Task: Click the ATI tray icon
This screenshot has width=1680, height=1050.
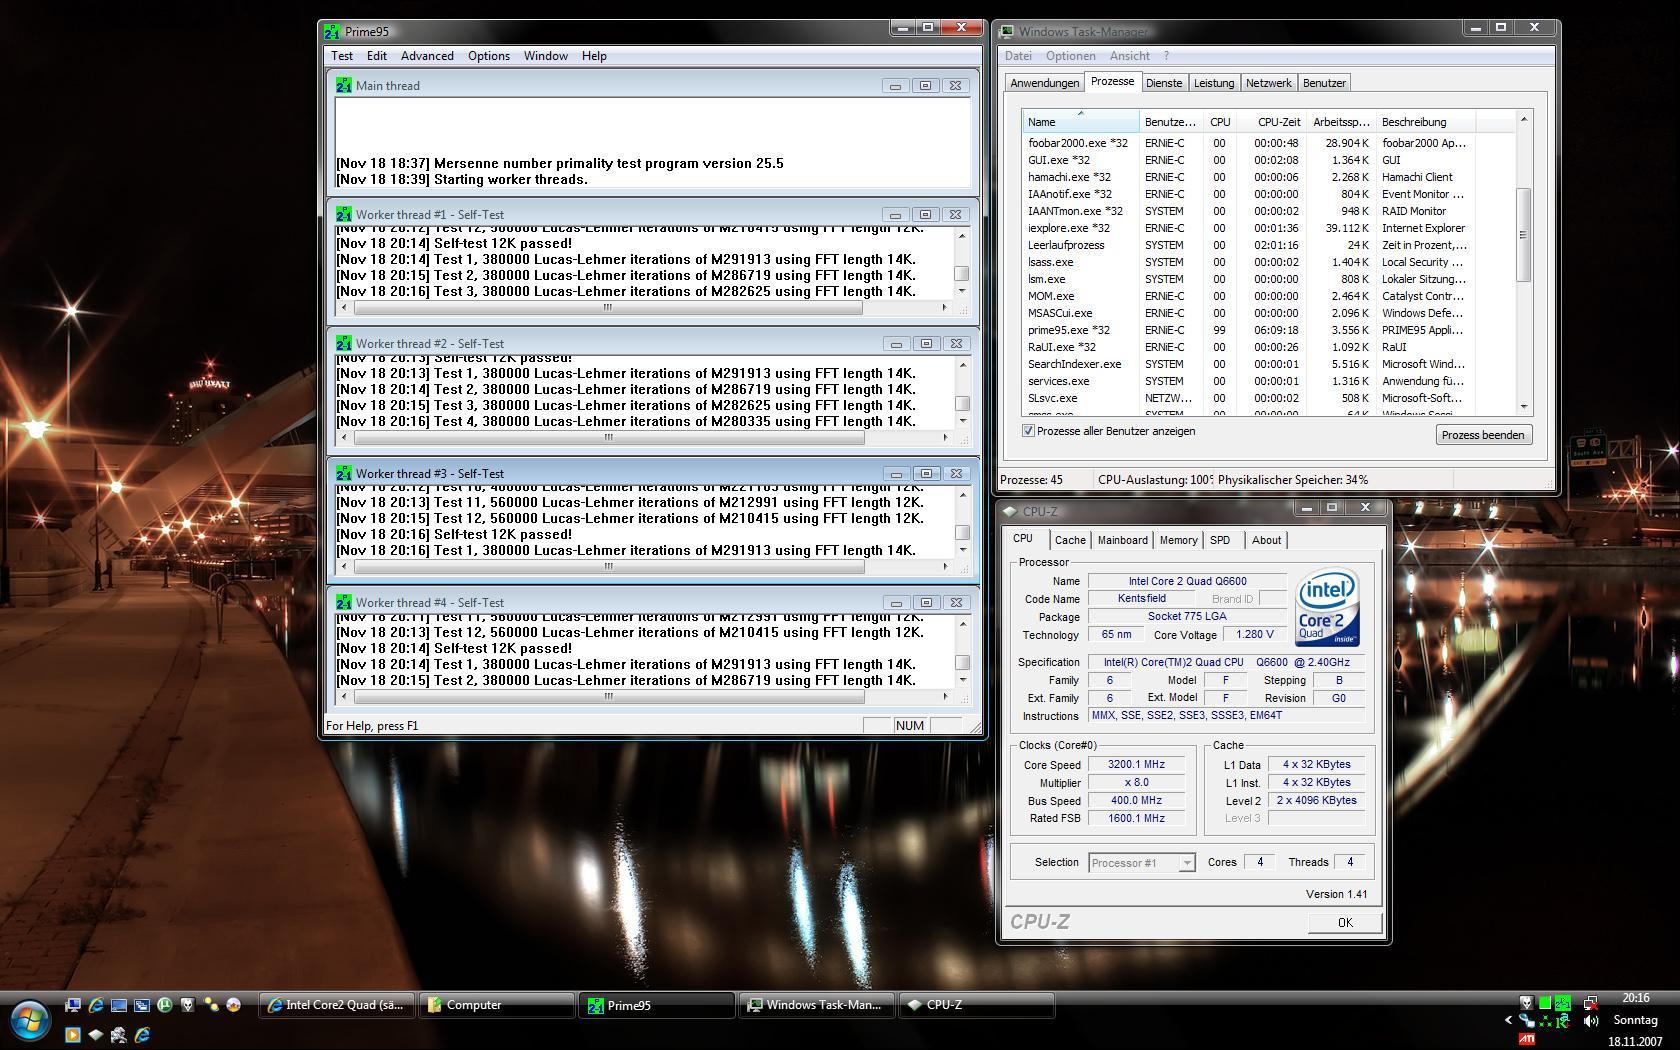Action: pyautogui.click(x=1527, y=1039)
